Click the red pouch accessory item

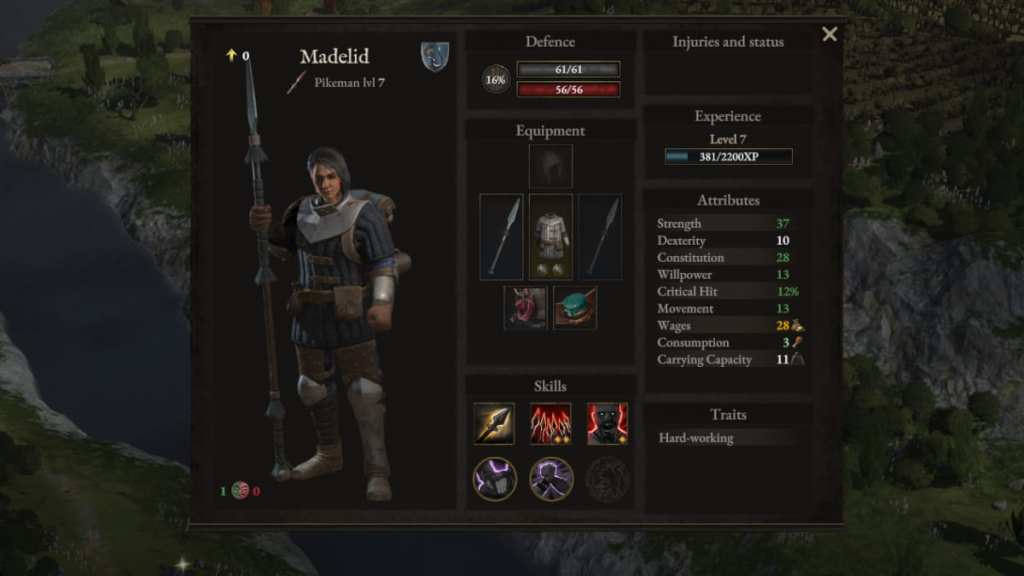pyautogui.click(x=526, y=308)
